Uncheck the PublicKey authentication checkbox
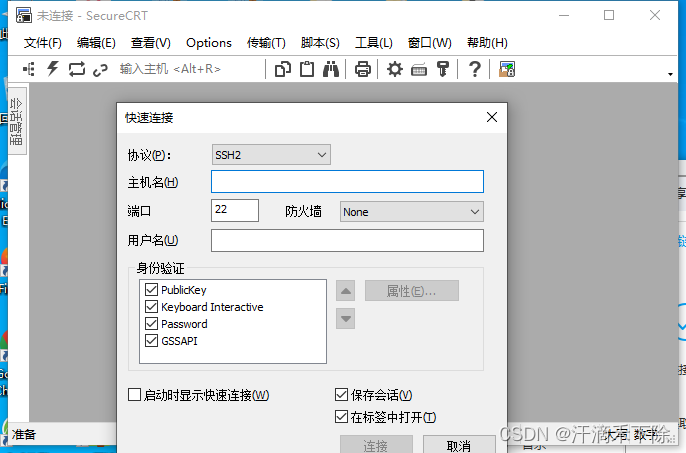 pyautogui.click(x=151, y=289)
